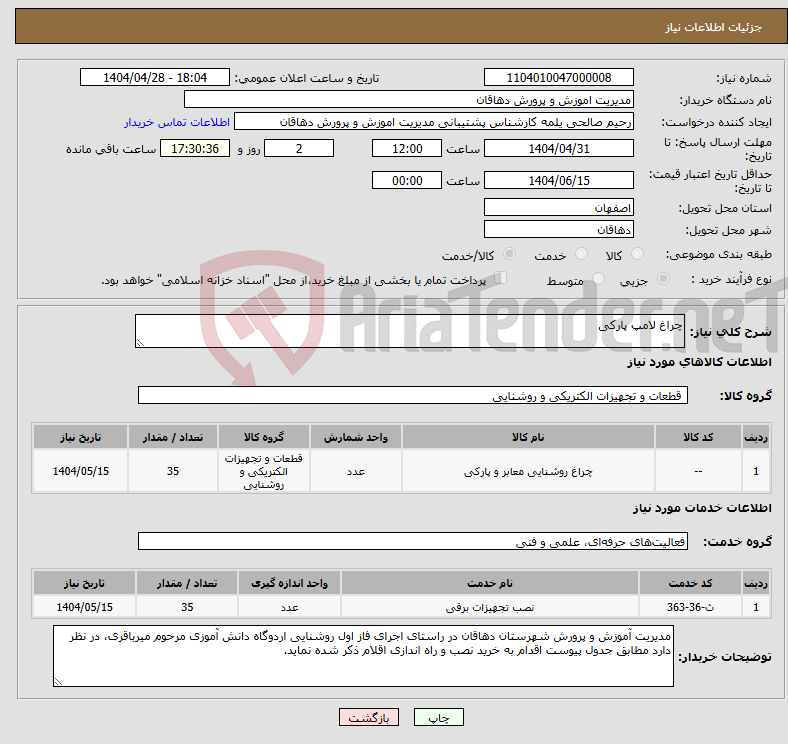The width and height of the screenshot is (788, 744).
Task: Click the اطلاعات کالاهای مورد نیاز heading
Action: pyautogui.click(x=699, y=362)
